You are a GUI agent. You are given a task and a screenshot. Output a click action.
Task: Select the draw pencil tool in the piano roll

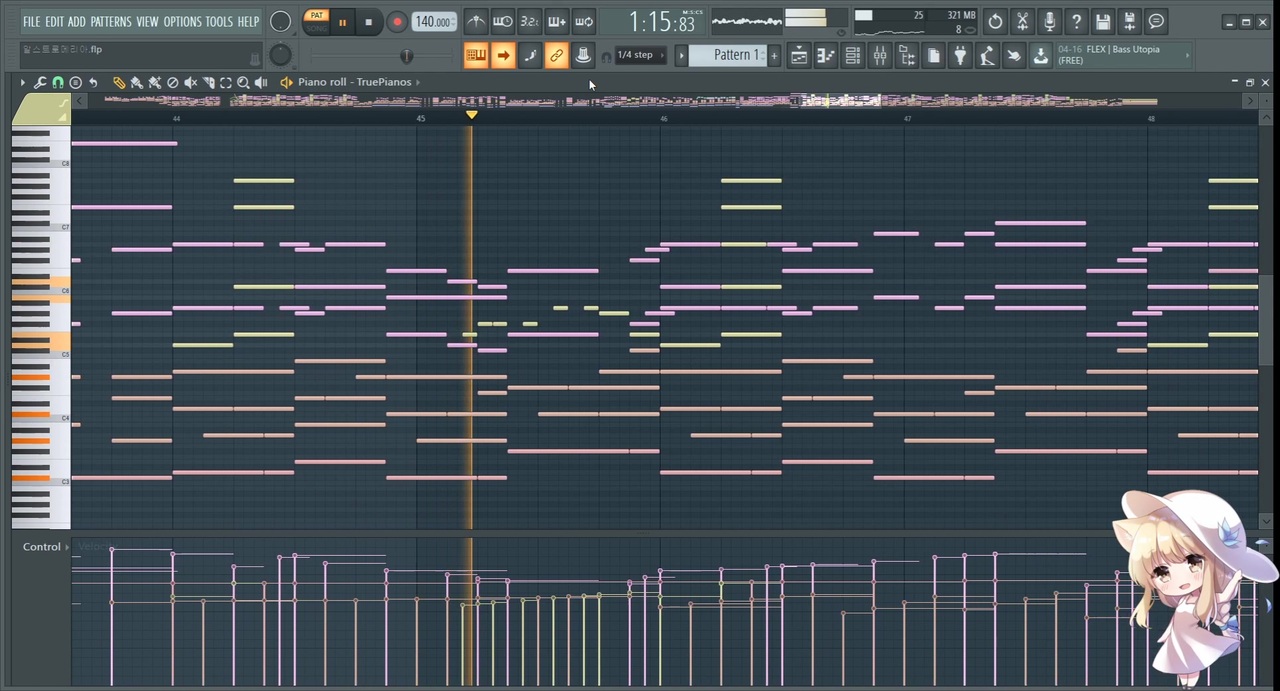click(119, 83)
